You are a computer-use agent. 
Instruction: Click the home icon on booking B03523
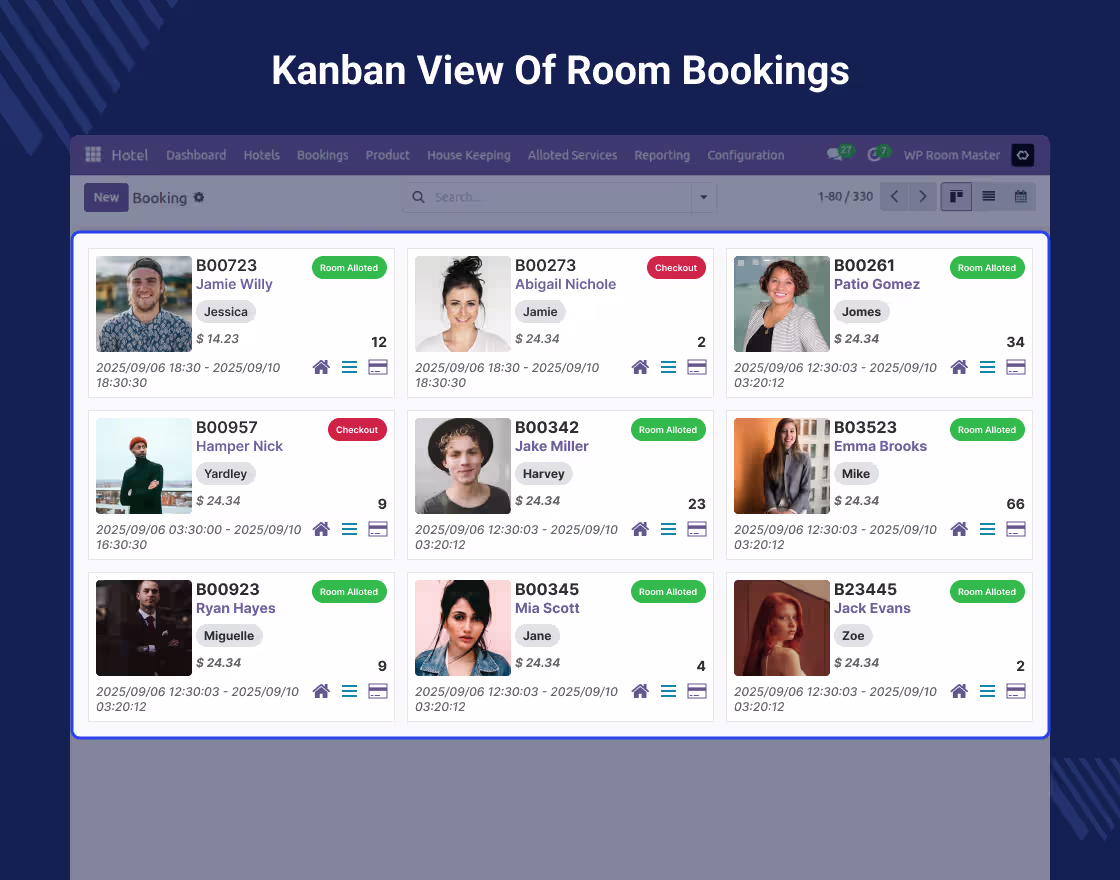[x=959, y=529]
